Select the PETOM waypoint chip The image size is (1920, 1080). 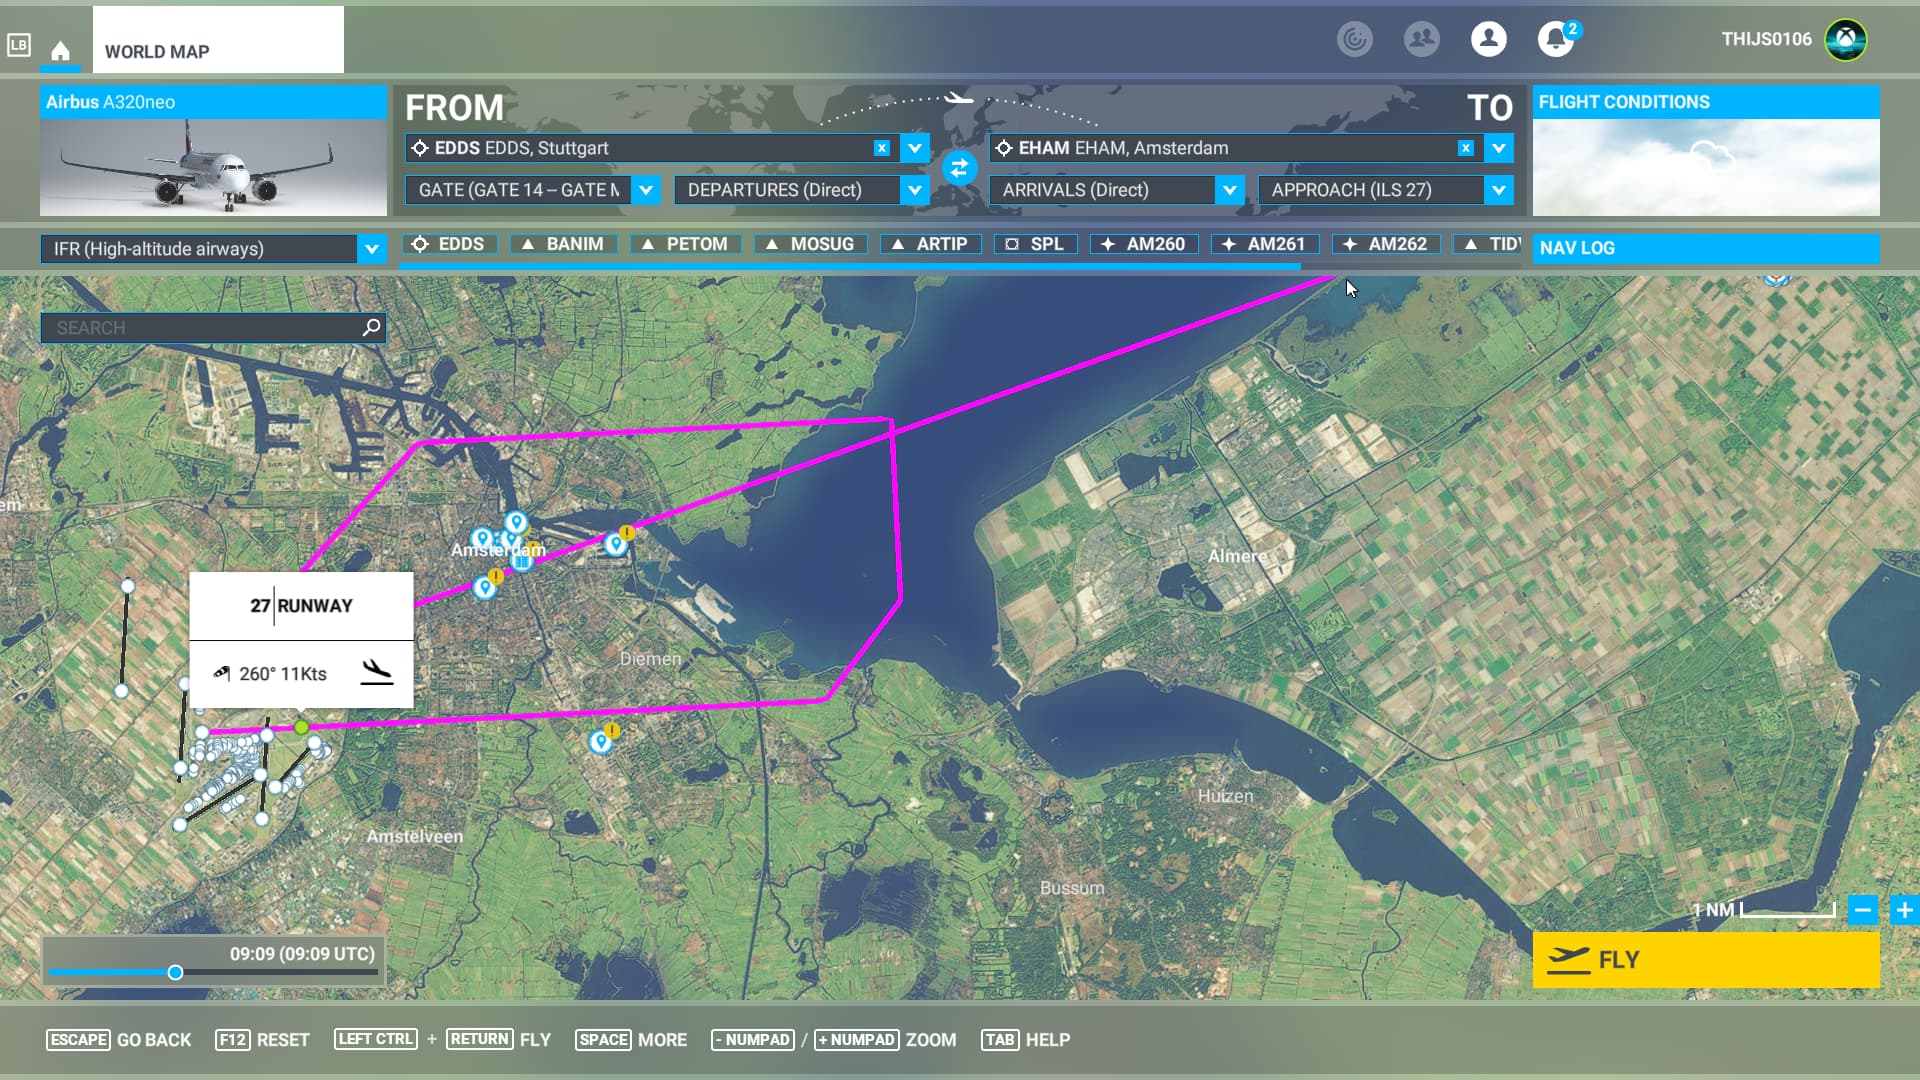coord(685,243)
